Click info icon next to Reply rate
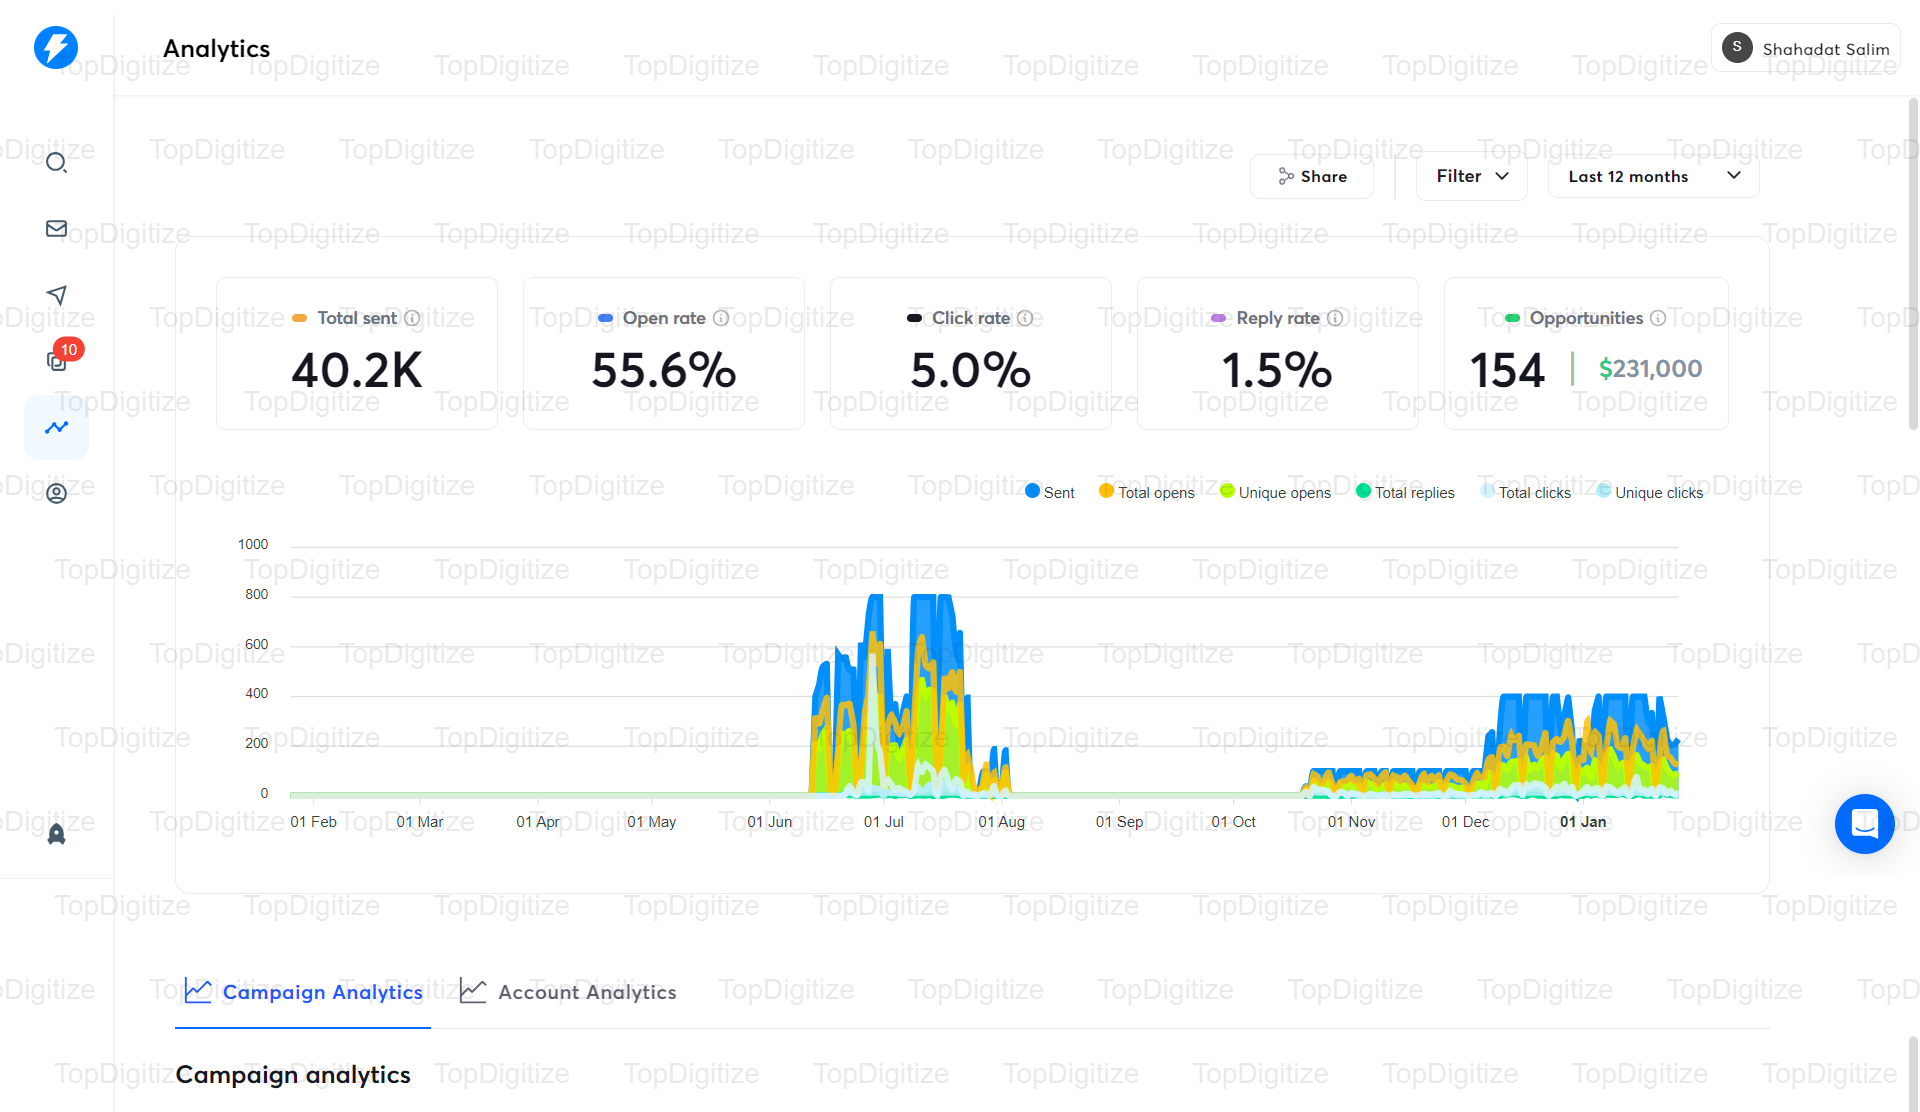Viewport: 1920px width, 1112px height. [x=1335, y=318]
